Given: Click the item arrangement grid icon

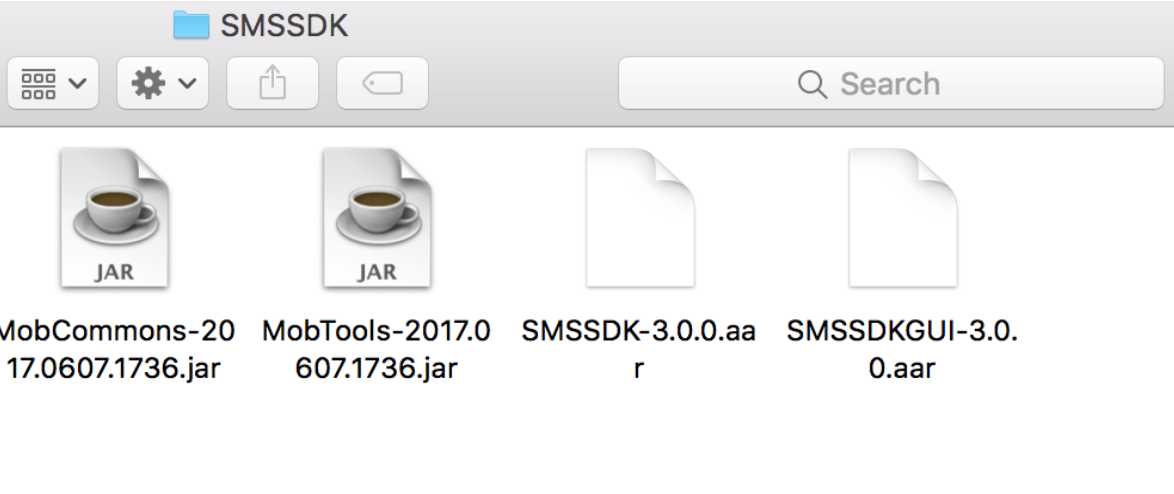Looking at the screenshot, I should [38, 83].
